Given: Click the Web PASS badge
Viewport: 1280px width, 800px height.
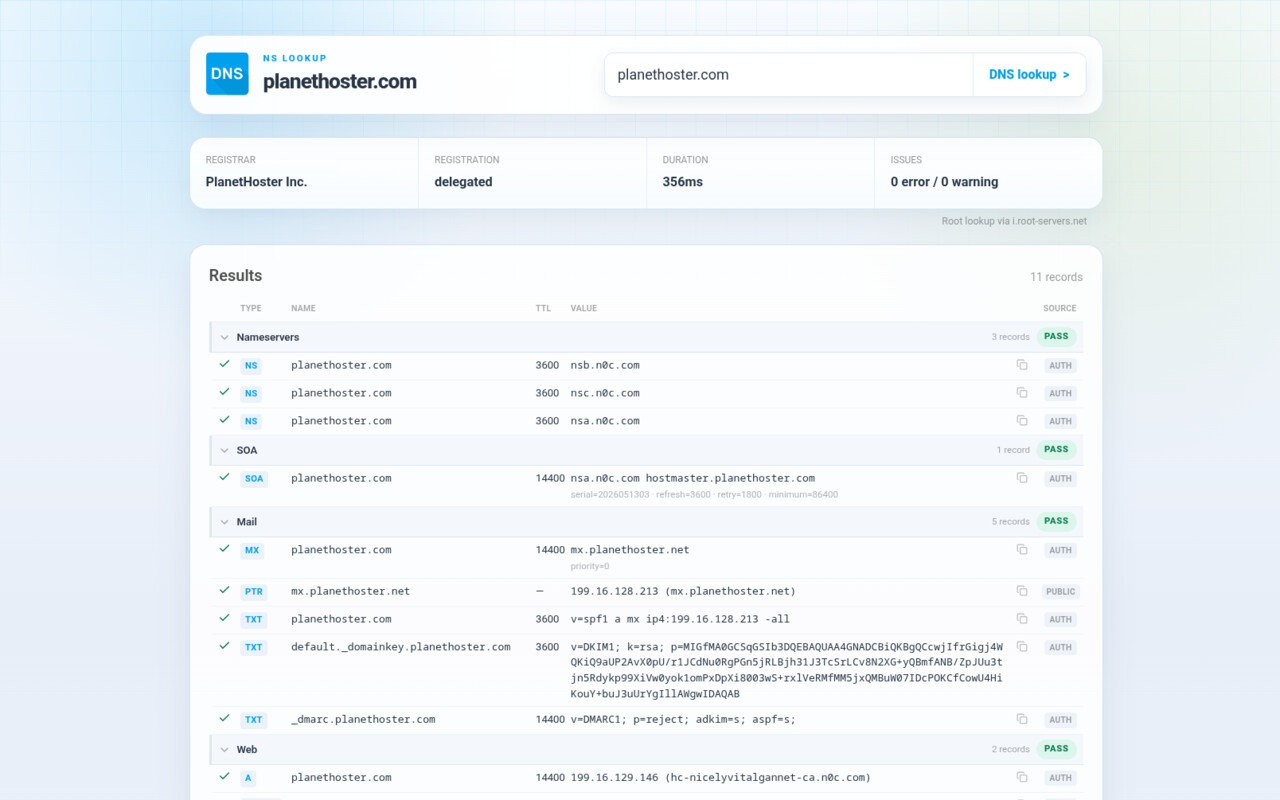Looking at the screenshot, I should tap(1056, 749).
